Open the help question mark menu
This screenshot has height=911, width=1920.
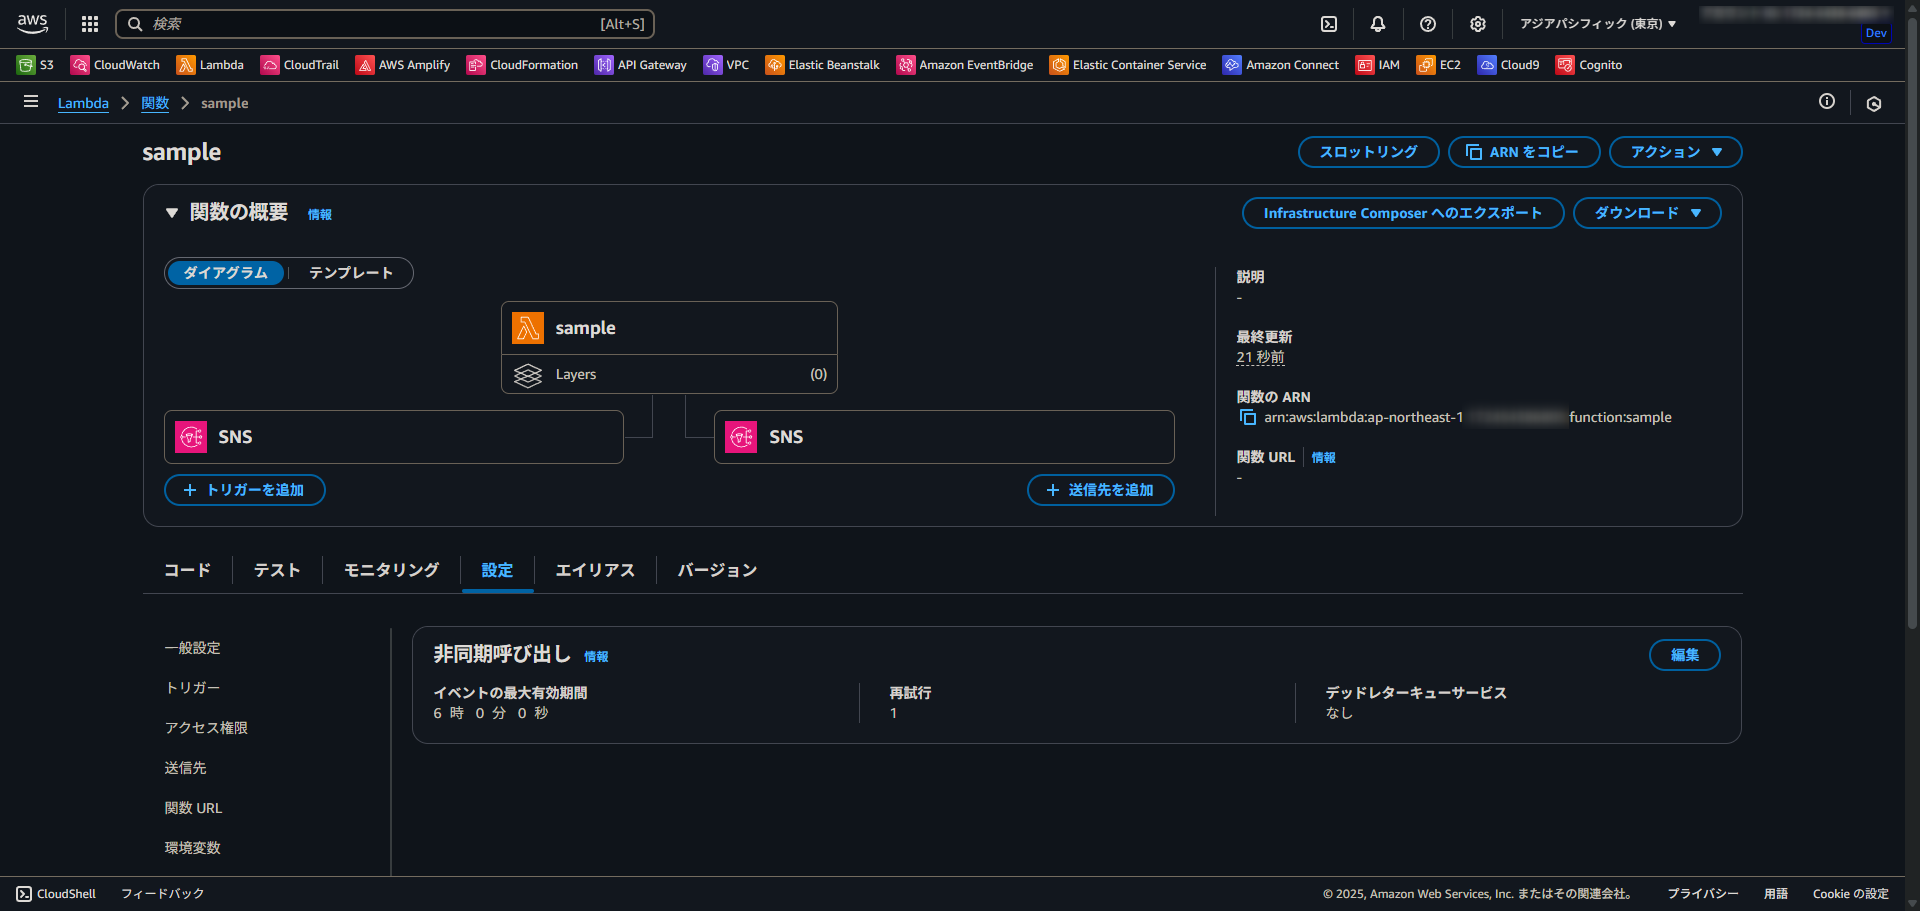tap(1428, 24)
